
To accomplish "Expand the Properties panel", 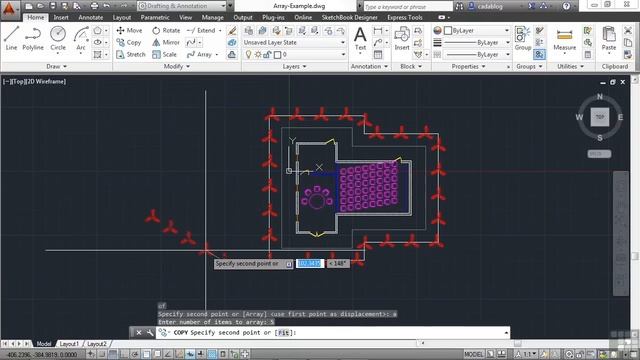I will tap(468, 66).
